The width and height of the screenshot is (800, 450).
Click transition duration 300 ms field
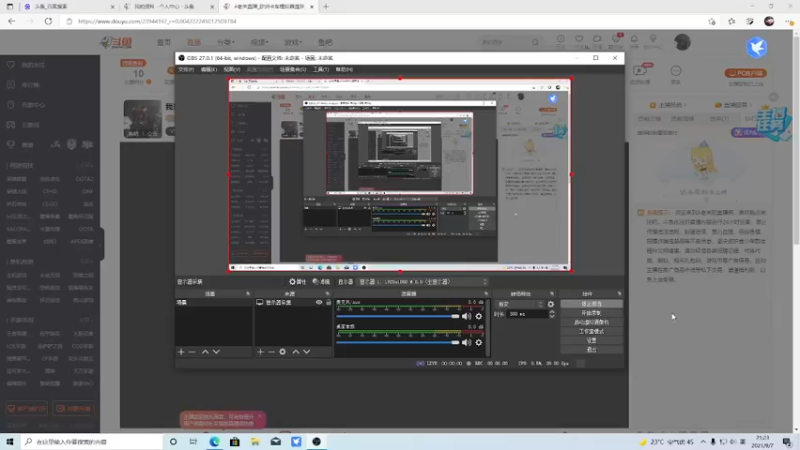tap(527, 314)
